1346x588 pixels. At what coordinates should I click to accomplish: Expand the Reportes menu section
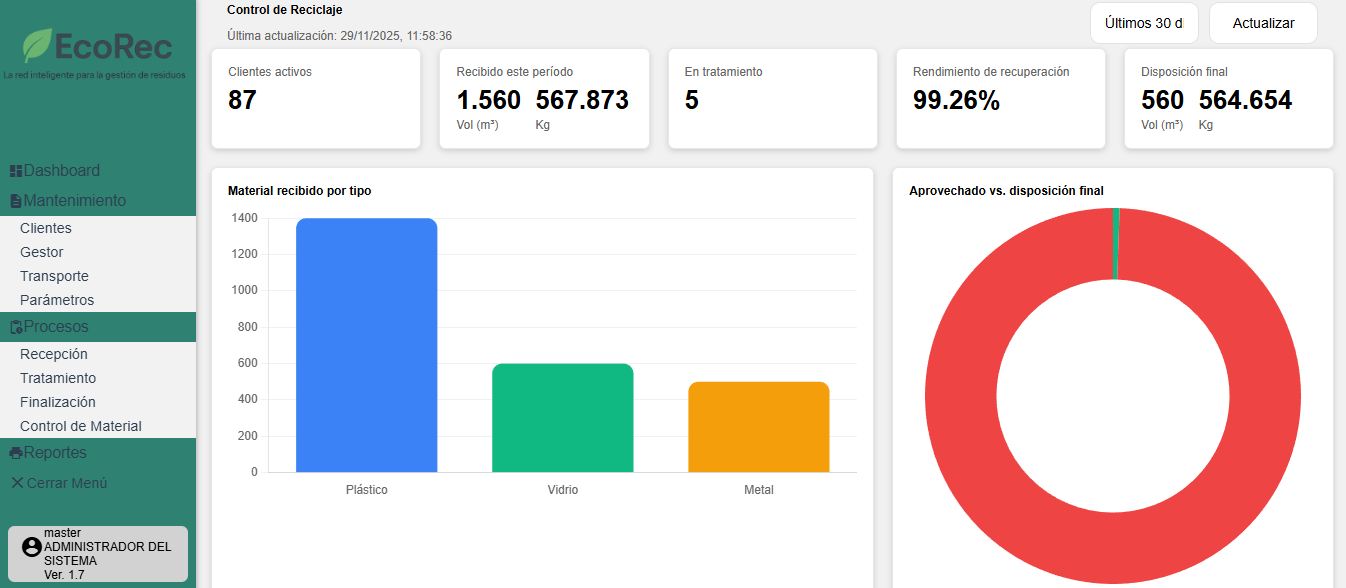(55, 453)
